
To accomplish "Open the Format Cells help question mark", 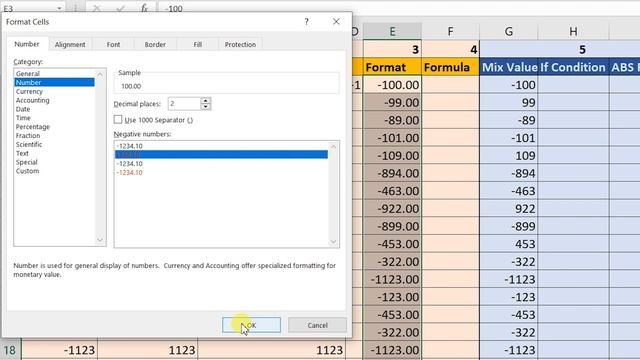I will 307,22.
